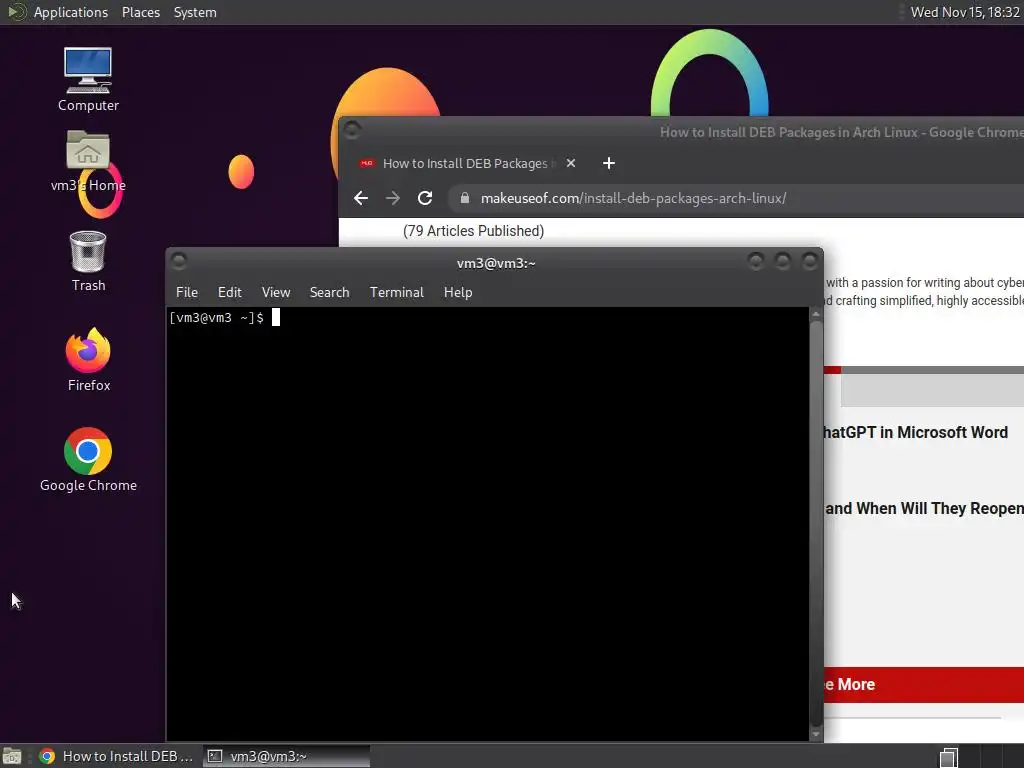Open a new tab in Chrome
The image size is (1024, 768).
[x=609, y=163]
